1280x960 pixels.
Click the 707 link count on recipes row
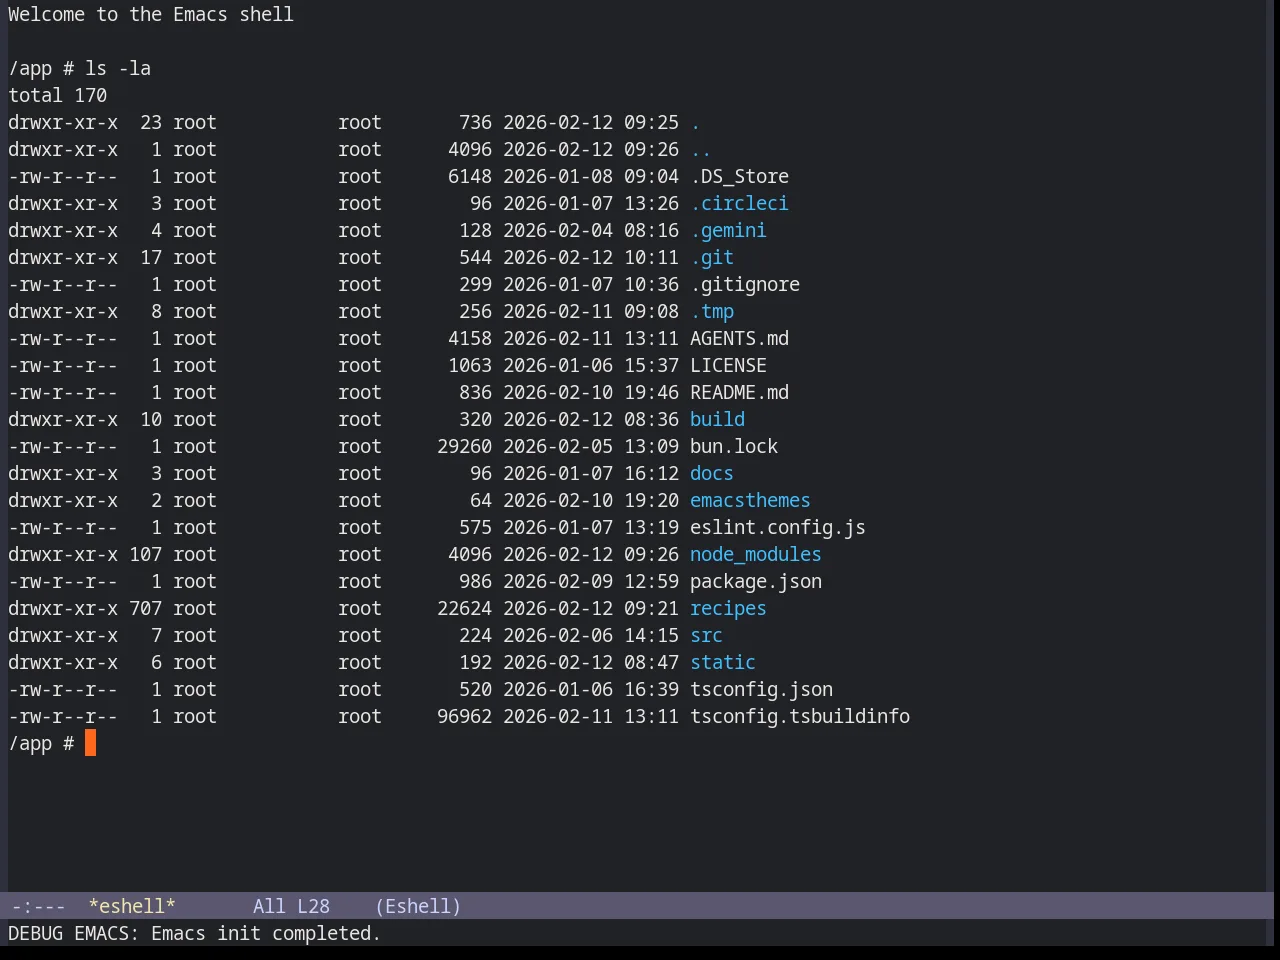[145, 609]
